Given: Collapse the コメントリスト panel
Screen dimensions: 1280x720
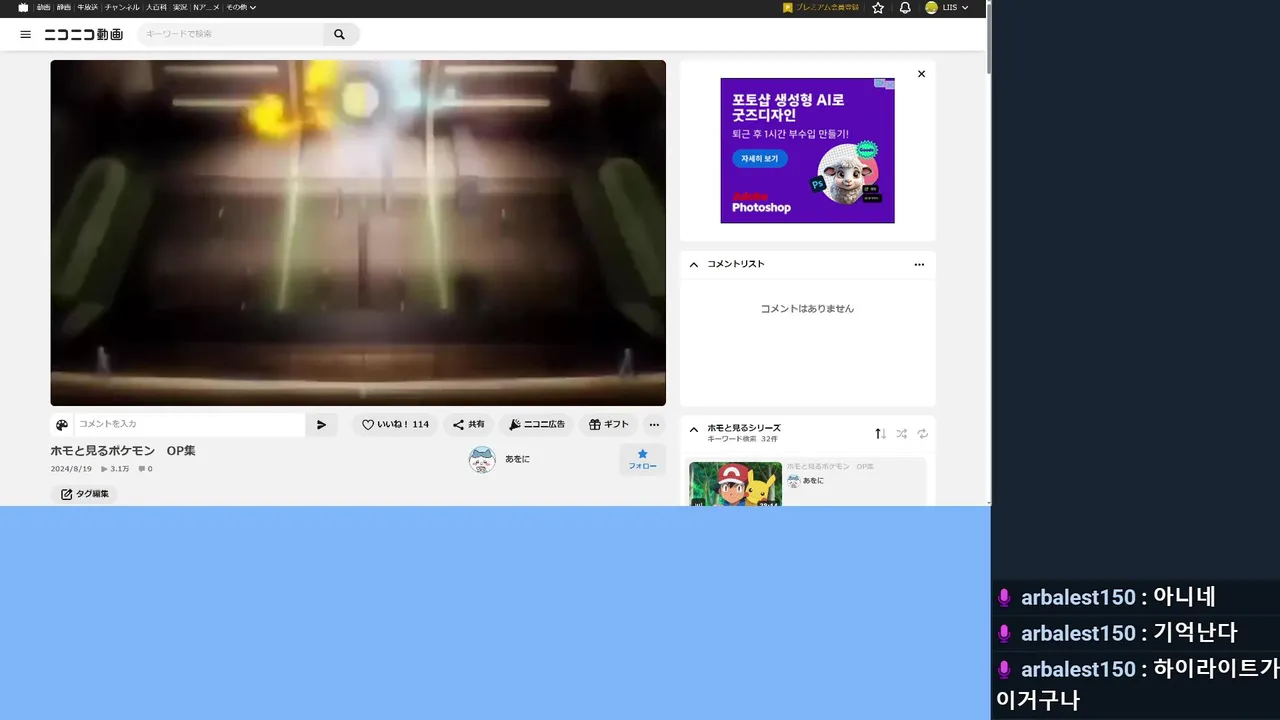Looking at the screenshot, I should [x=694, y=265].
